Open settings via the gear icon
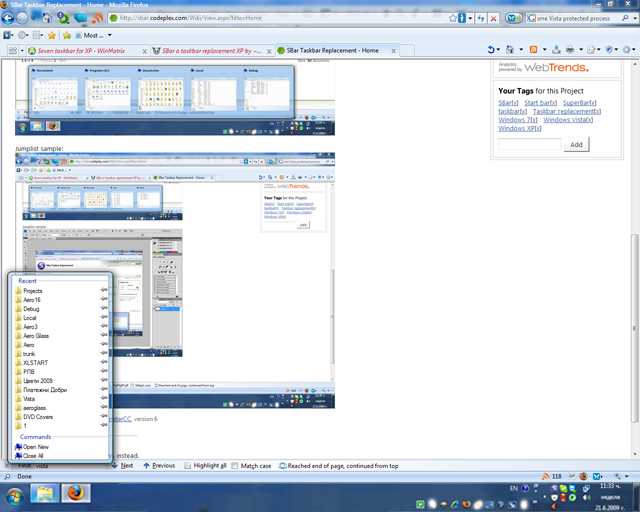The height and width of the screenshot is (512, 640). coord(627,50)
